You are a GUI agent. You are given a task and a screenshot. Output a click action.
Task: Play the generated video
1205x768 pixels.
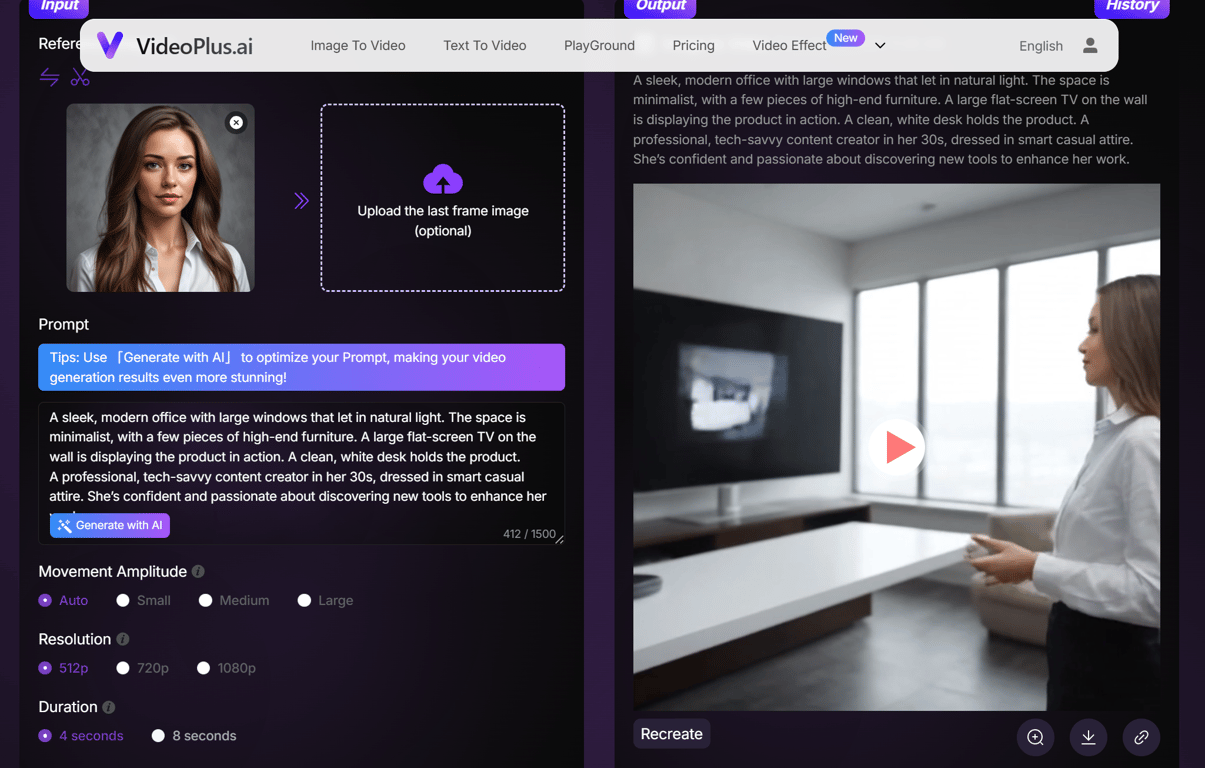pos(897,447)
